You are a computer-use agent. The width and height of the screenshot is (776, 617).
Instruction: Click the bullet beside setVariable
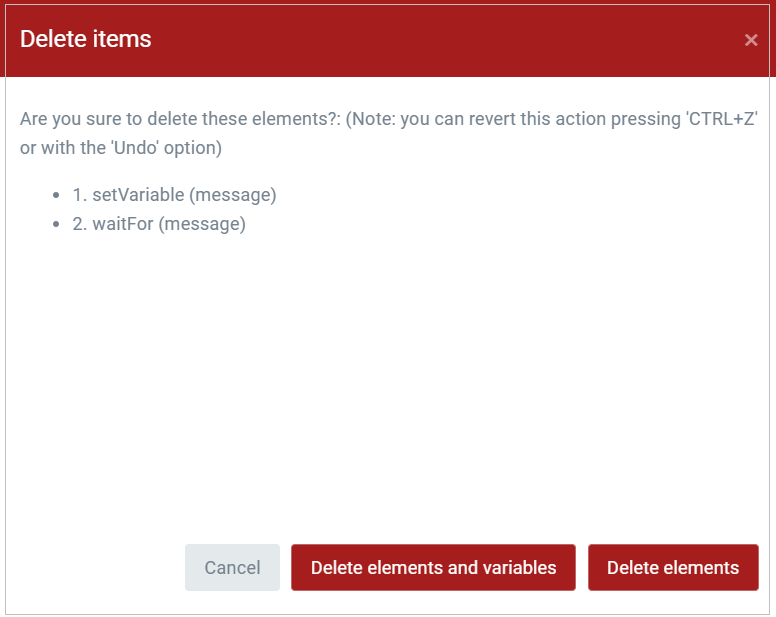pyautogui.click(x=54, y=196)
